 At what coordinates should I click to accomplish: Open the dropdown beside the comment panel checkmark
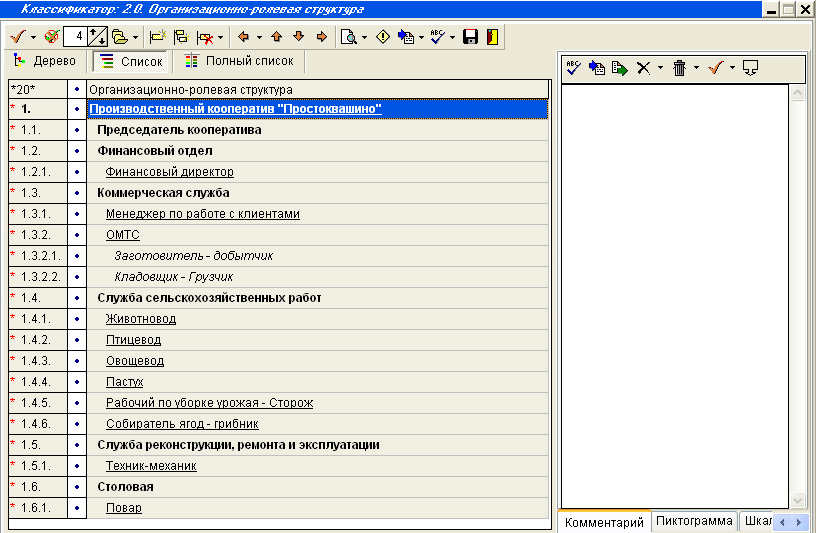pos(732,68)
